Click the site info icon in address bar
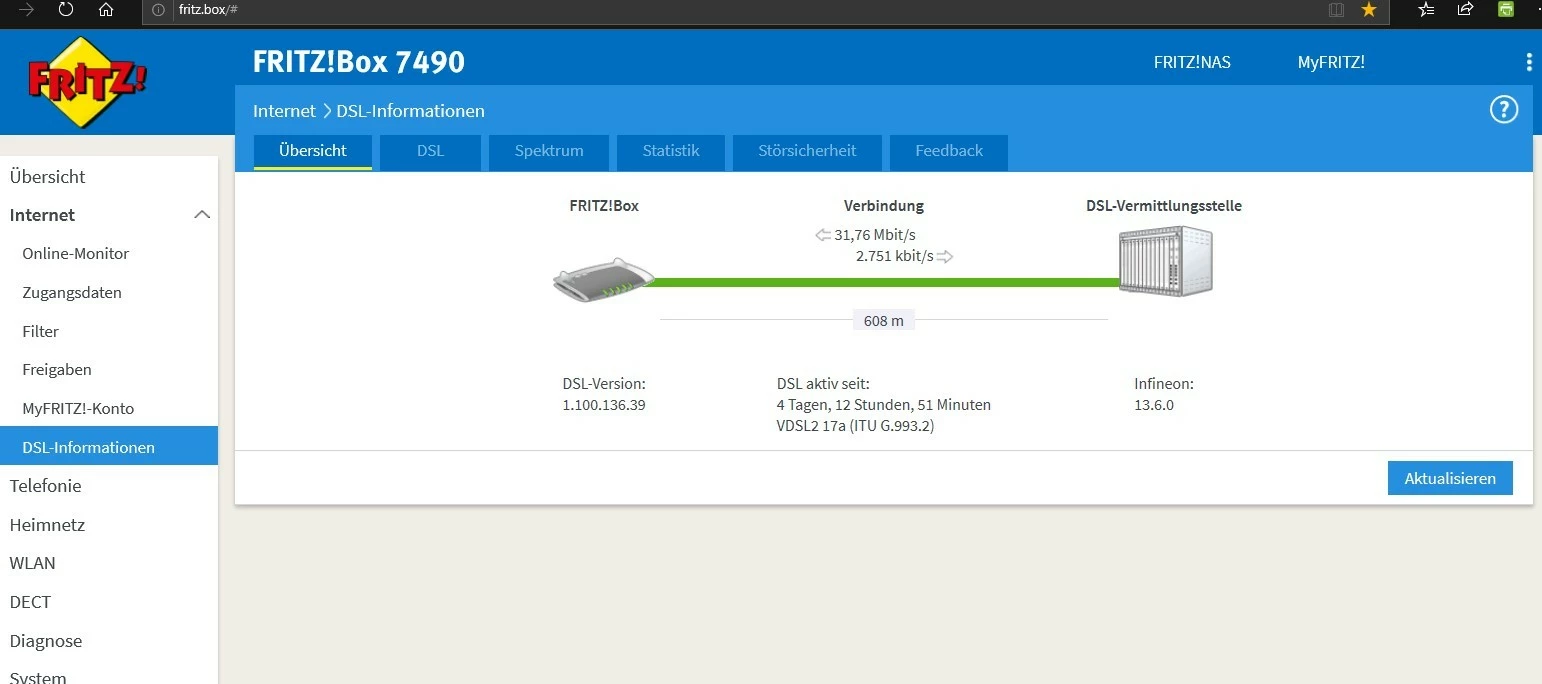Viewport: 1542px width, 684px height. 159,10
